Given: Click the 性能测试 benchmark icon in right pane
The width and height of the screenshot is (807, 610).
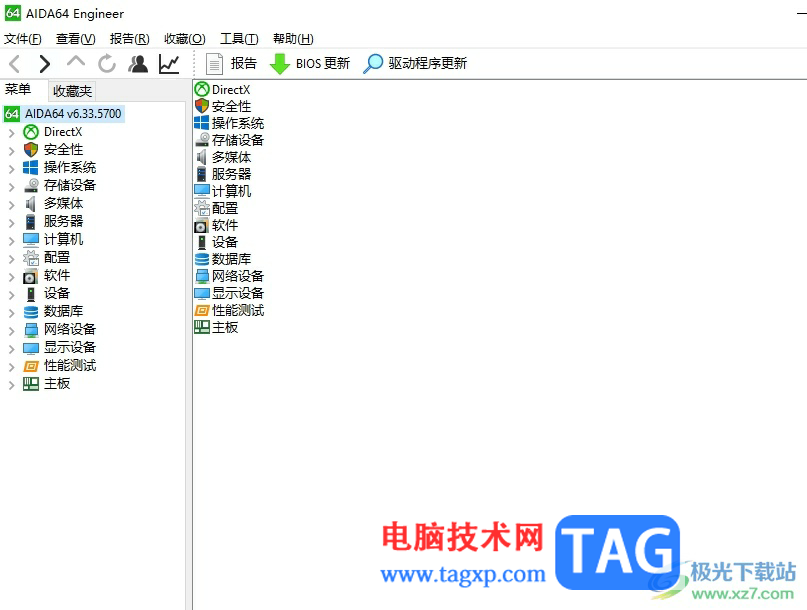Looking at the screenshot, I should [202, 310].
